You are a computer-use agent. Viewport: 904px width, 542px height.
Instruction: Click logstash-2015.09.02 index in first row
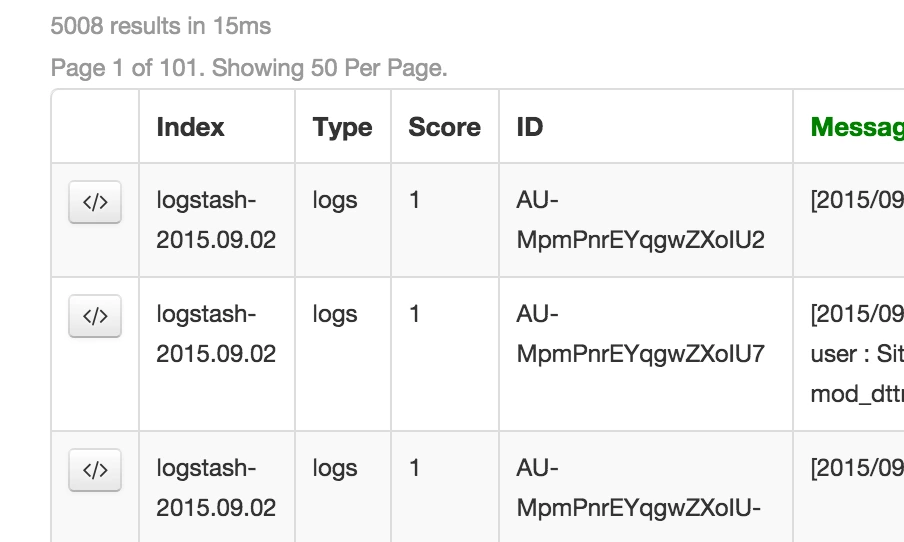coord(216,220)
